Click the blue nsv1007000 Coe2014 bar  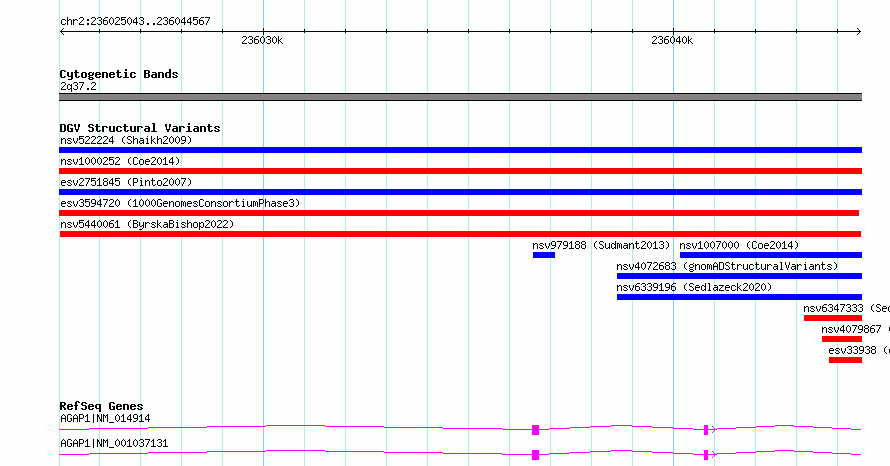pos(771,255)
